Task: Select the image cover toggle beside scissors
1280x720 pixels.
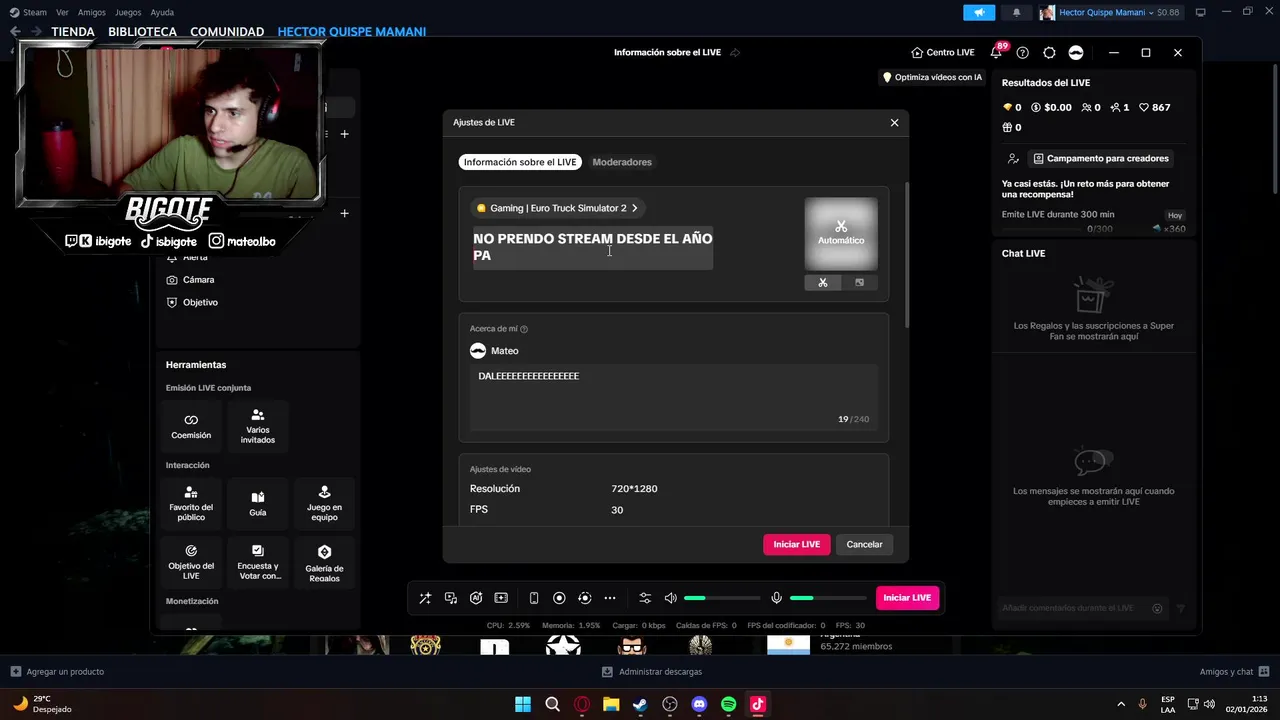Action: (x=859, y=282)
